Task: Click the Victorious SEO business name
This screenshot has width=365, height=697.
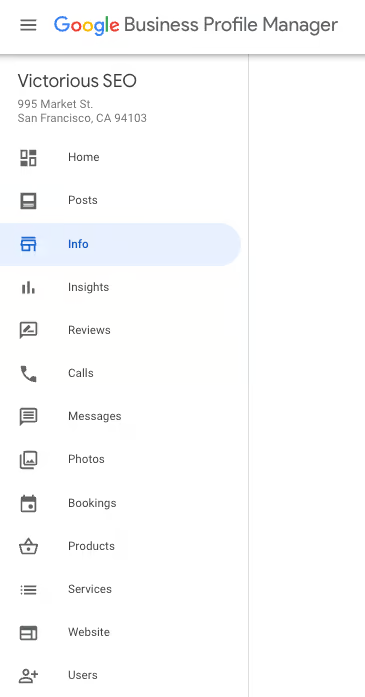Action: click(77, 81)
